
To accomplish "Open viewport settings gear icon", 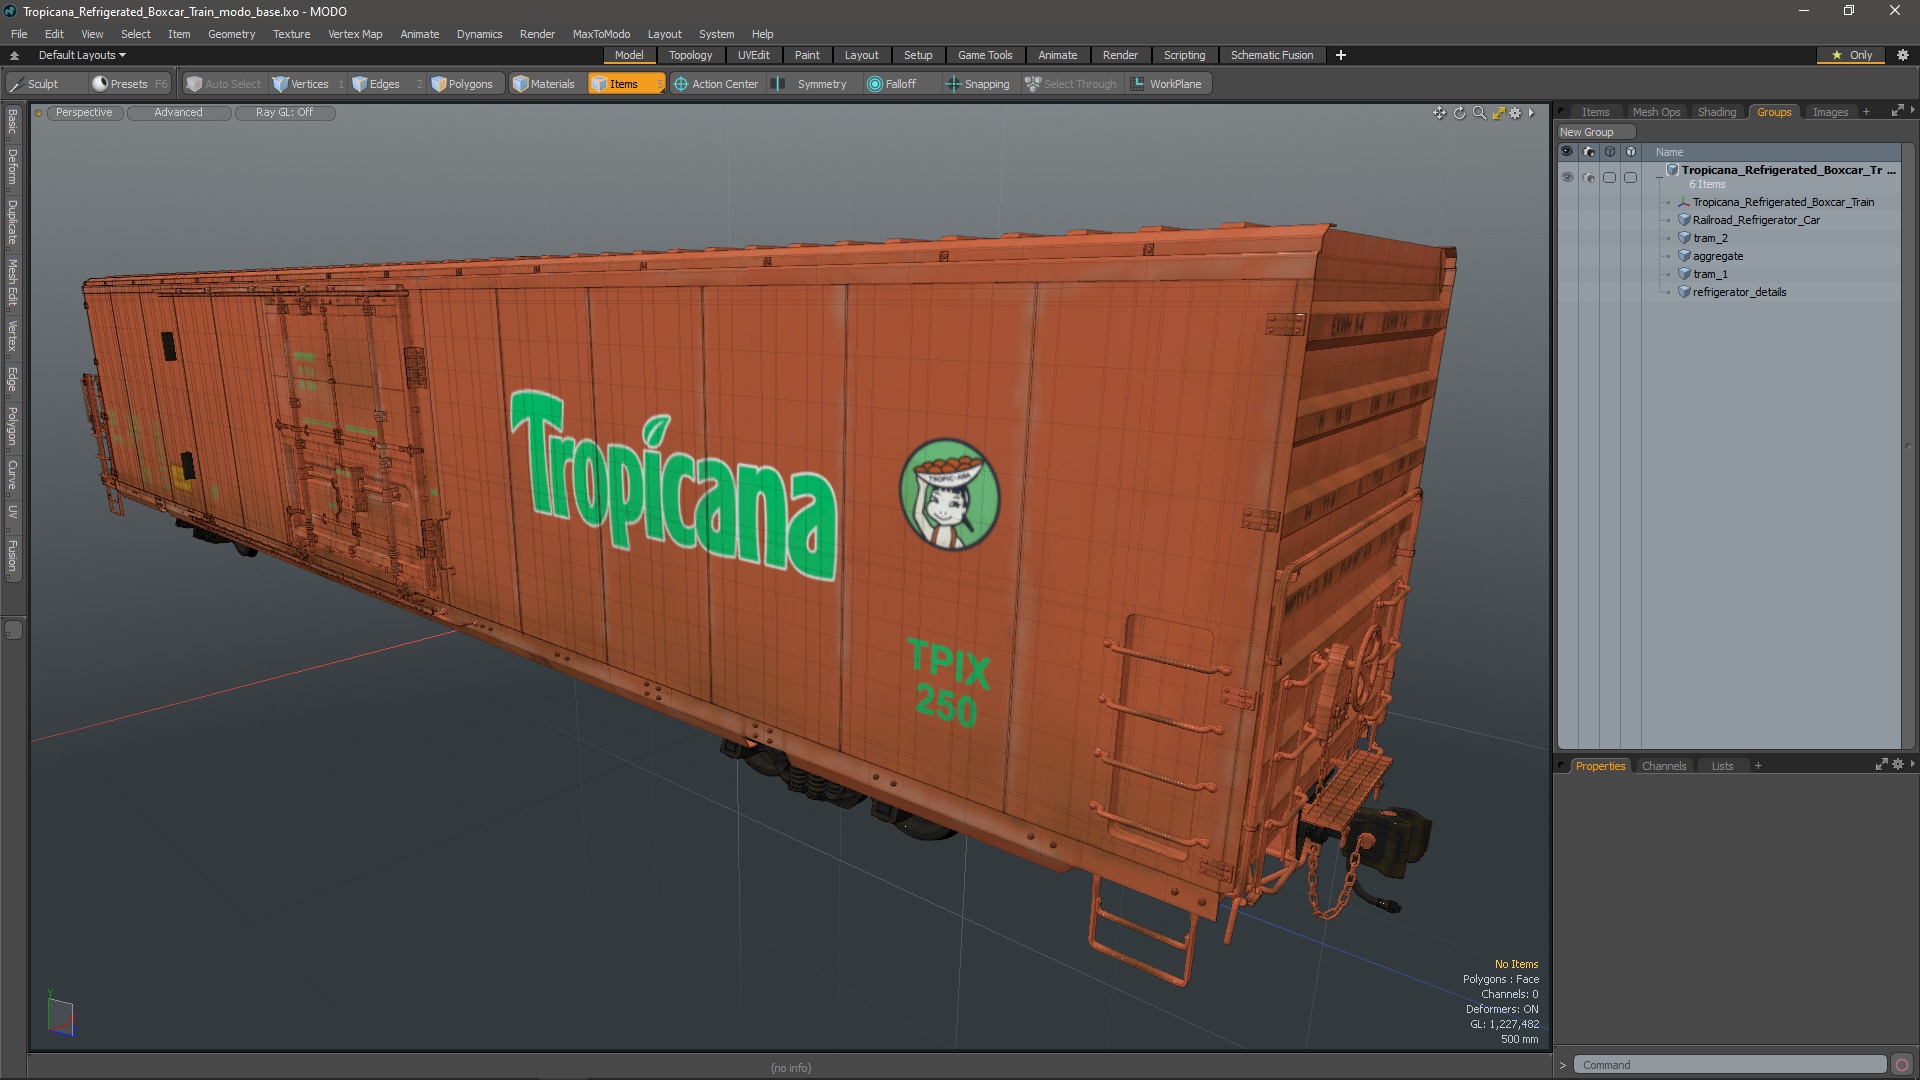I will point(1515,113).
